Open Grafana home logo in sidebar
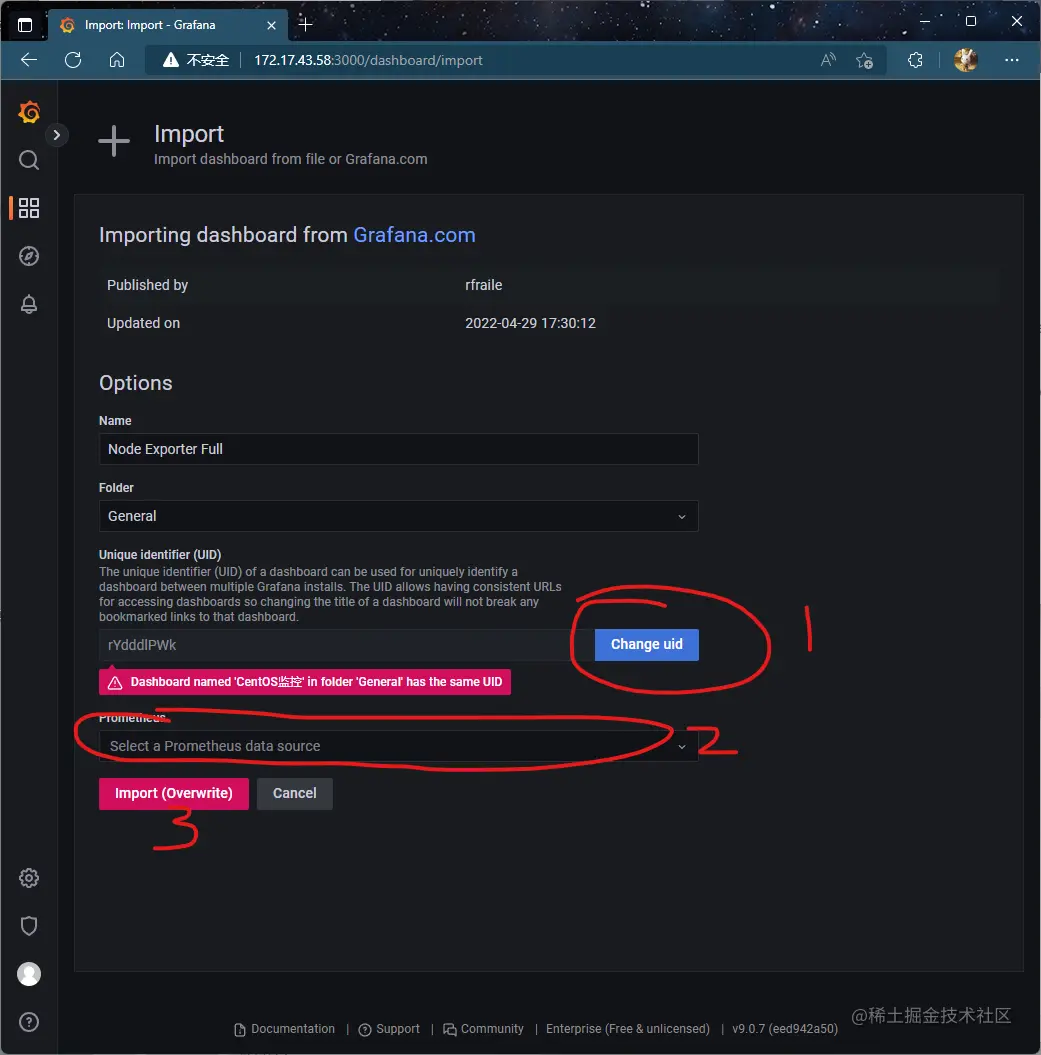The width and height of the screenshot is (1041, 1055). [29, 112]
